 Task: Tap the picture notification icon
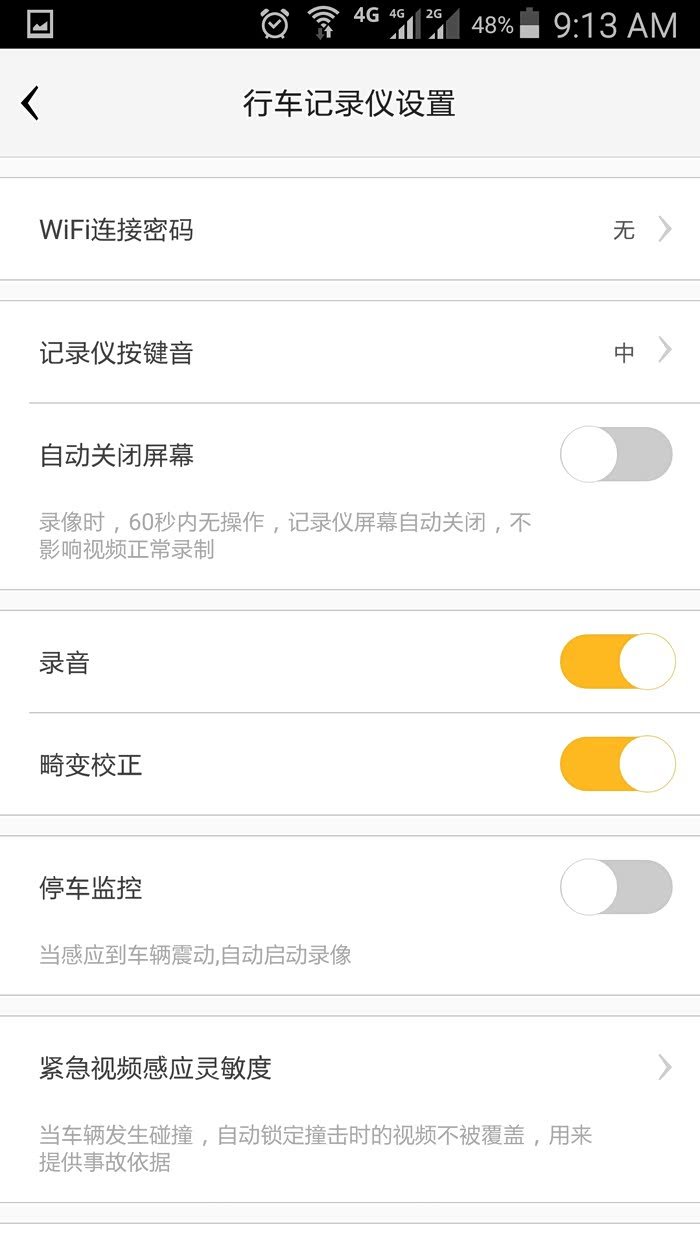[39, 24]
